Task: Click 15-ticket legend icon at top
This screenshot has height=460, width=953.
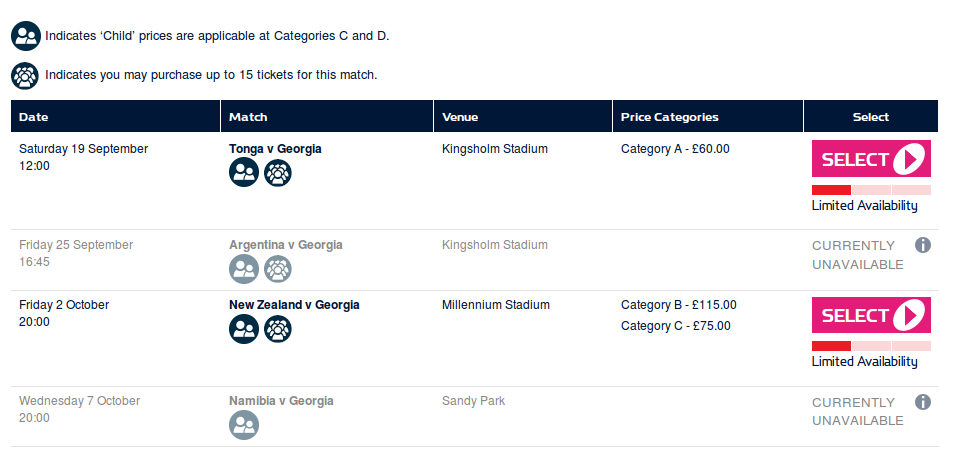Action: (25, 75)
